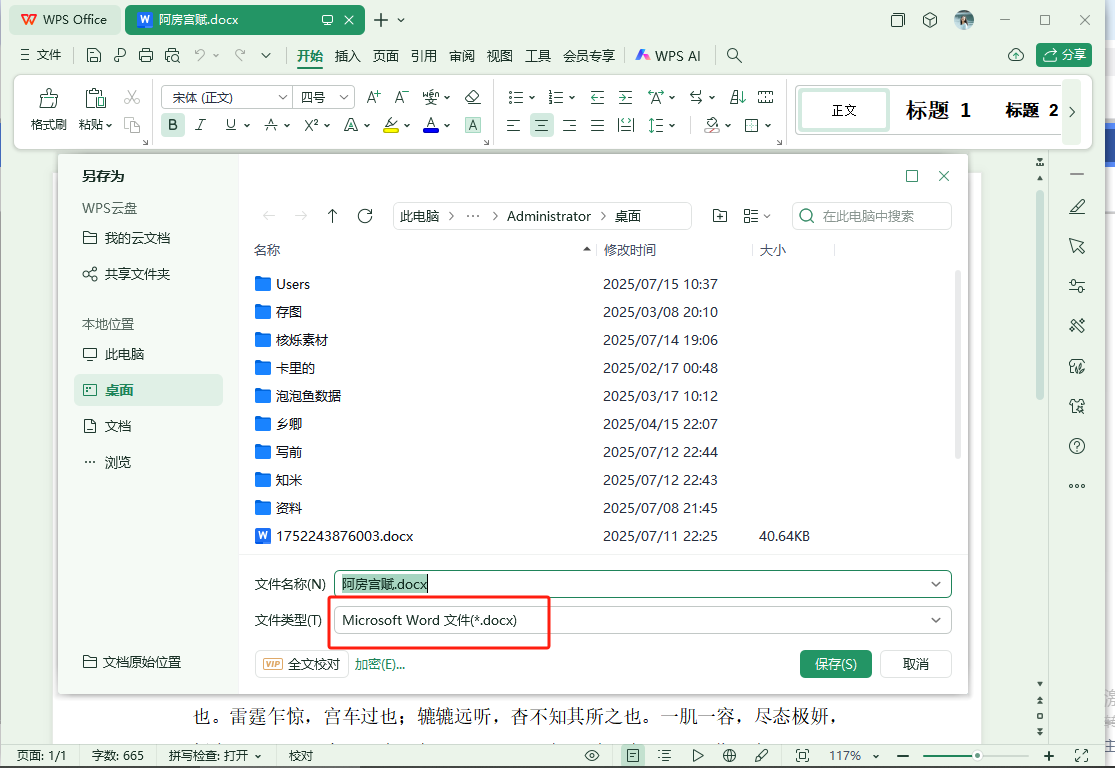Image resolution: width=1115 pixels, height=768 pixels.
Task: Expand the file name dropdown
Action: (936, 583)
